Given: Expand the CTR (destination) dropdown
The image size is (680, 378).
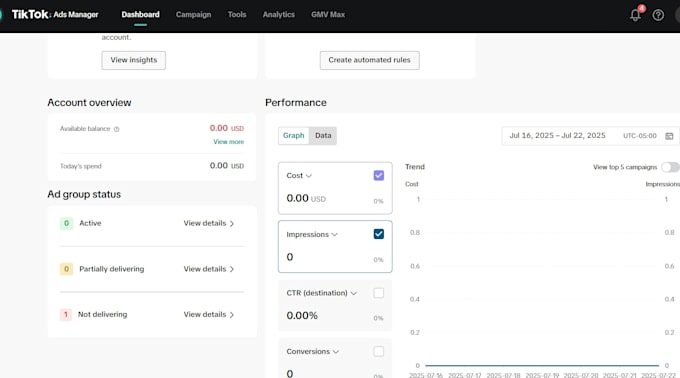Looking at the screenshot, I should [x=354, y=293].
